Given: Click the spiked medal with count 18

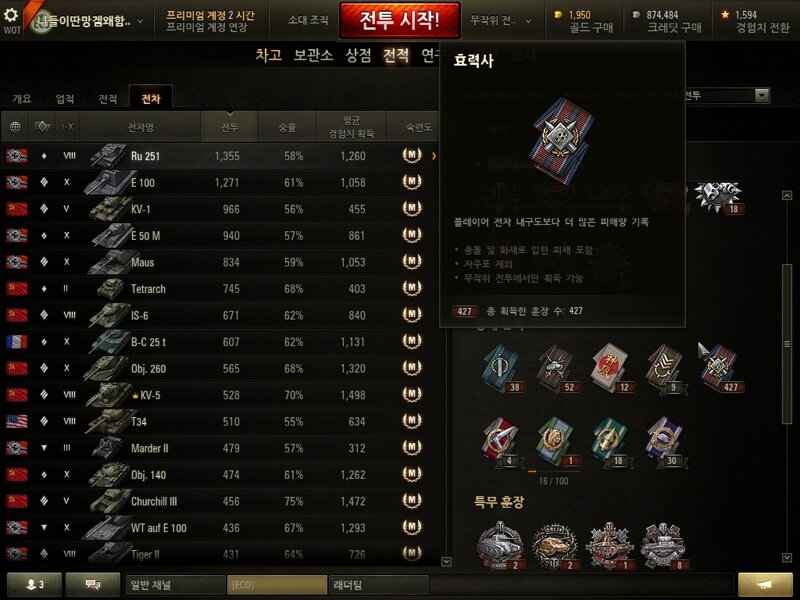Looking at the screenshot, I should click(x=719, y=198).
